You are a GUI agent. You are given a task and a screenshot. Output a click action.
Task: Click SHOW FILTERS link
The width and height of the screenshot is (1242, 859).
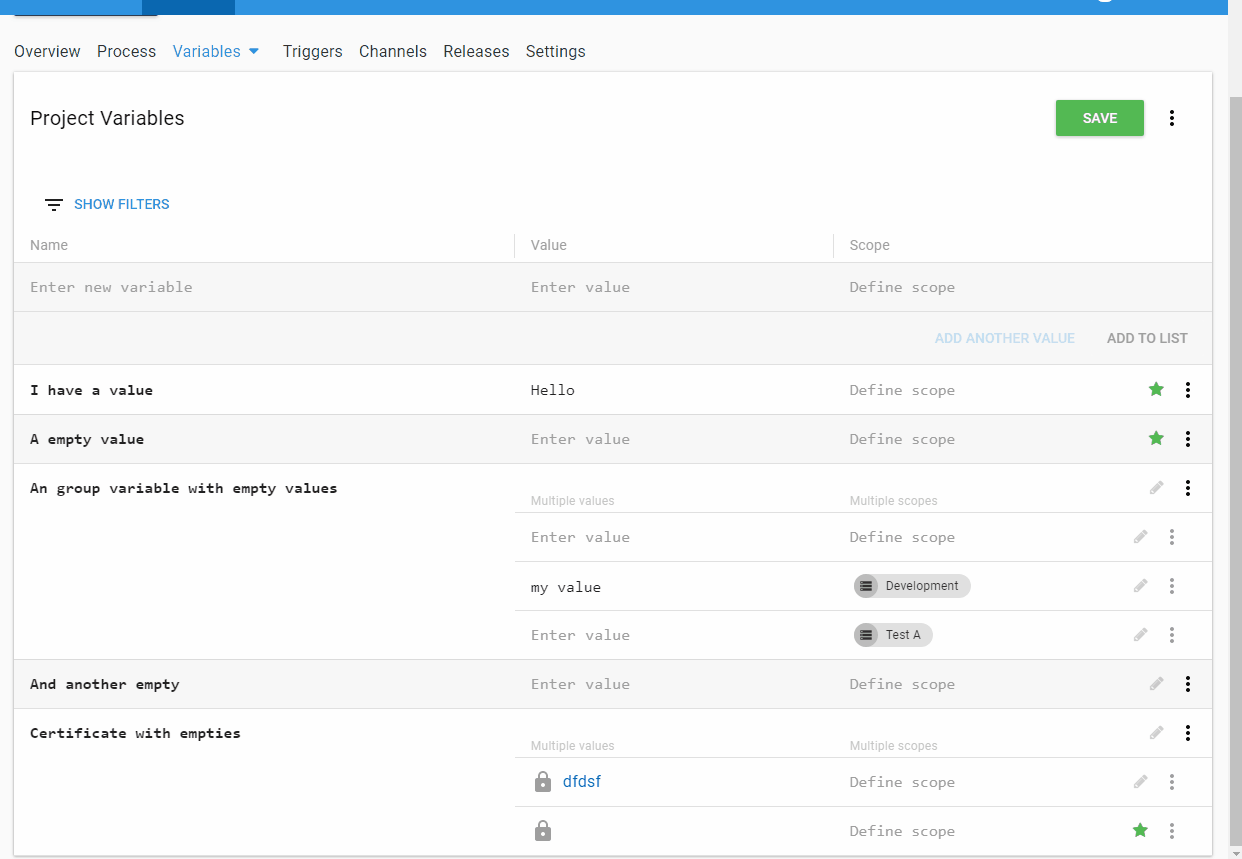[x=122, y=204]
